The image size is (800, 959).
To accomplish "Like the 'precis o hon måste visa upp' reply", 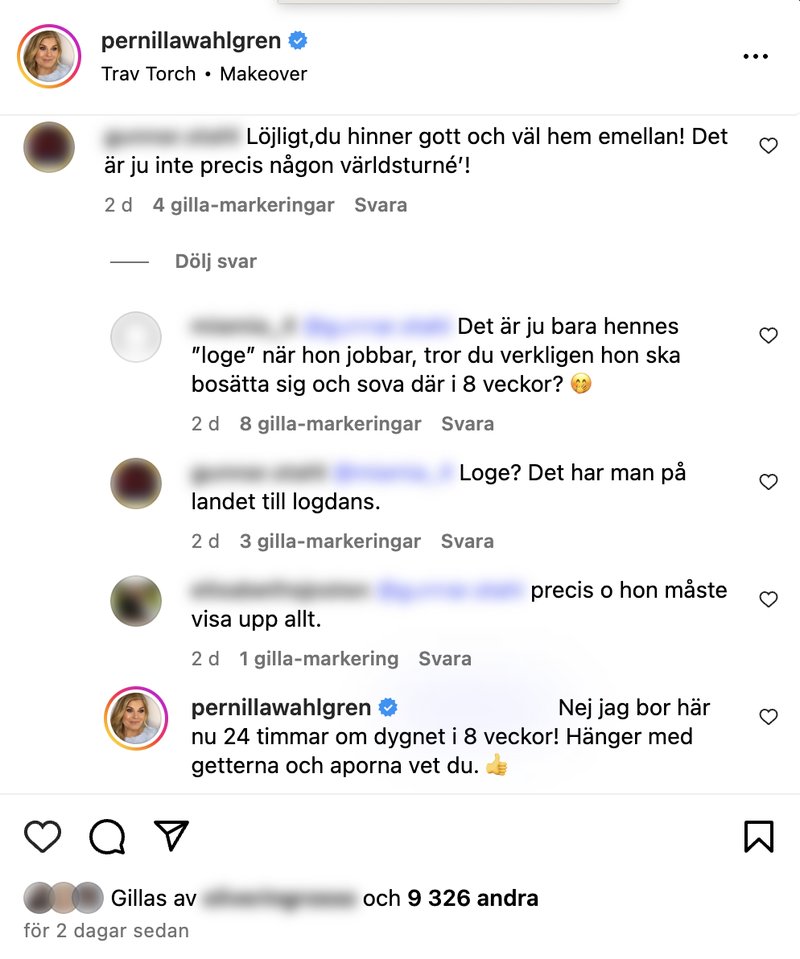I will click(x=768, y=599).
